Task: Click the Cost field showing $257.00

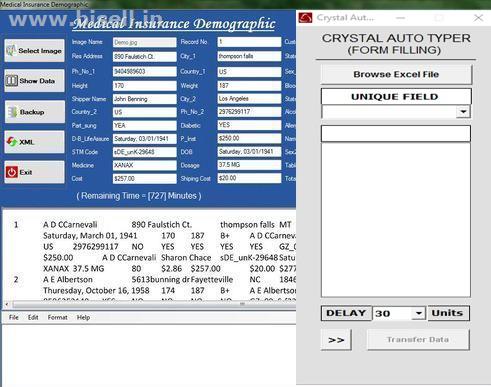Action: click(x=144, y=179)
